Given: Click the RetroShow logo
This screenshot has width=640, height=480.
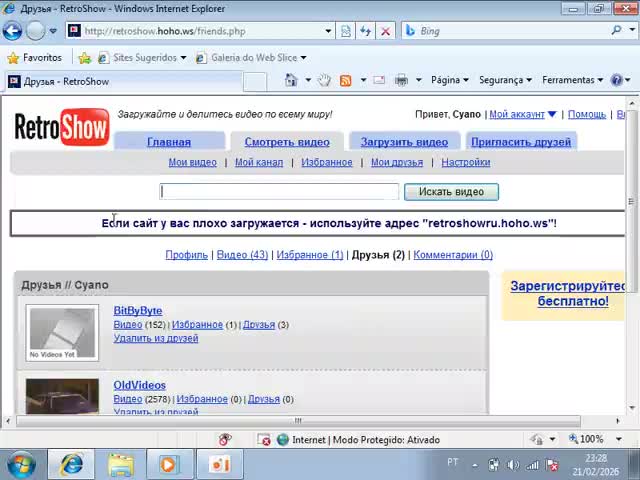Looking at the screenshot, I should pyautogui.click(x=61, y=128).
